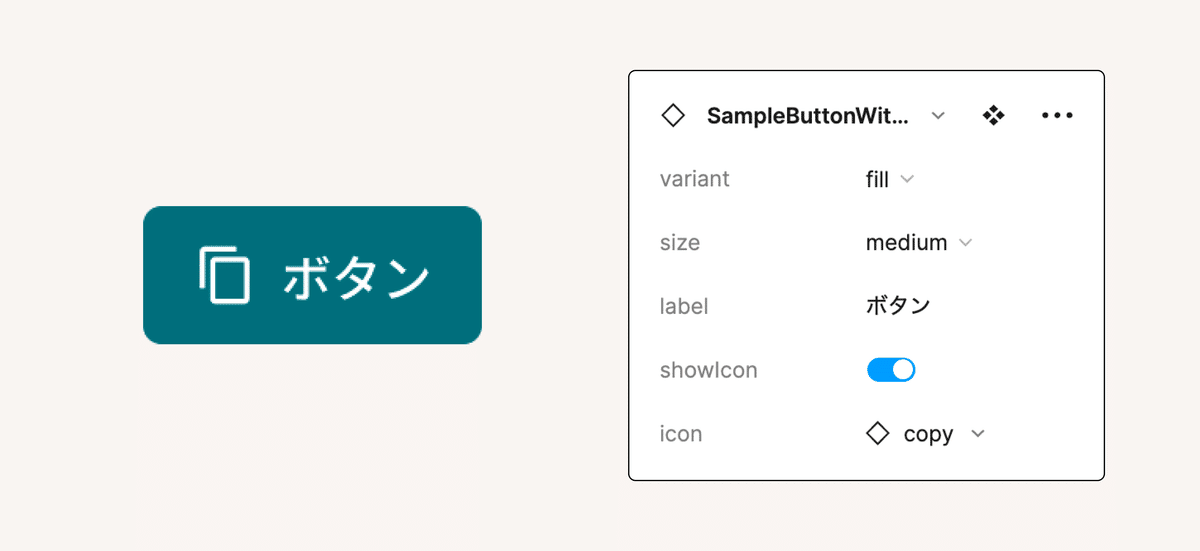This screenshot has height=551, width=1200.
Task: Toggle the showIcon switch off
Action: [891, 370]
